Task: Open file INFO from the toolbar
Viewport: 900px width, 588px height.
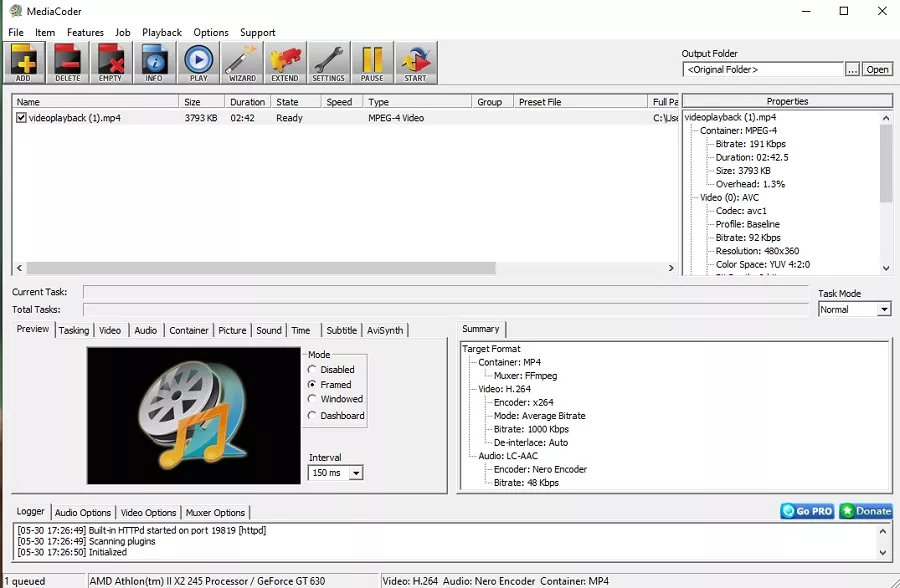Action: click(x=154, y=62)
